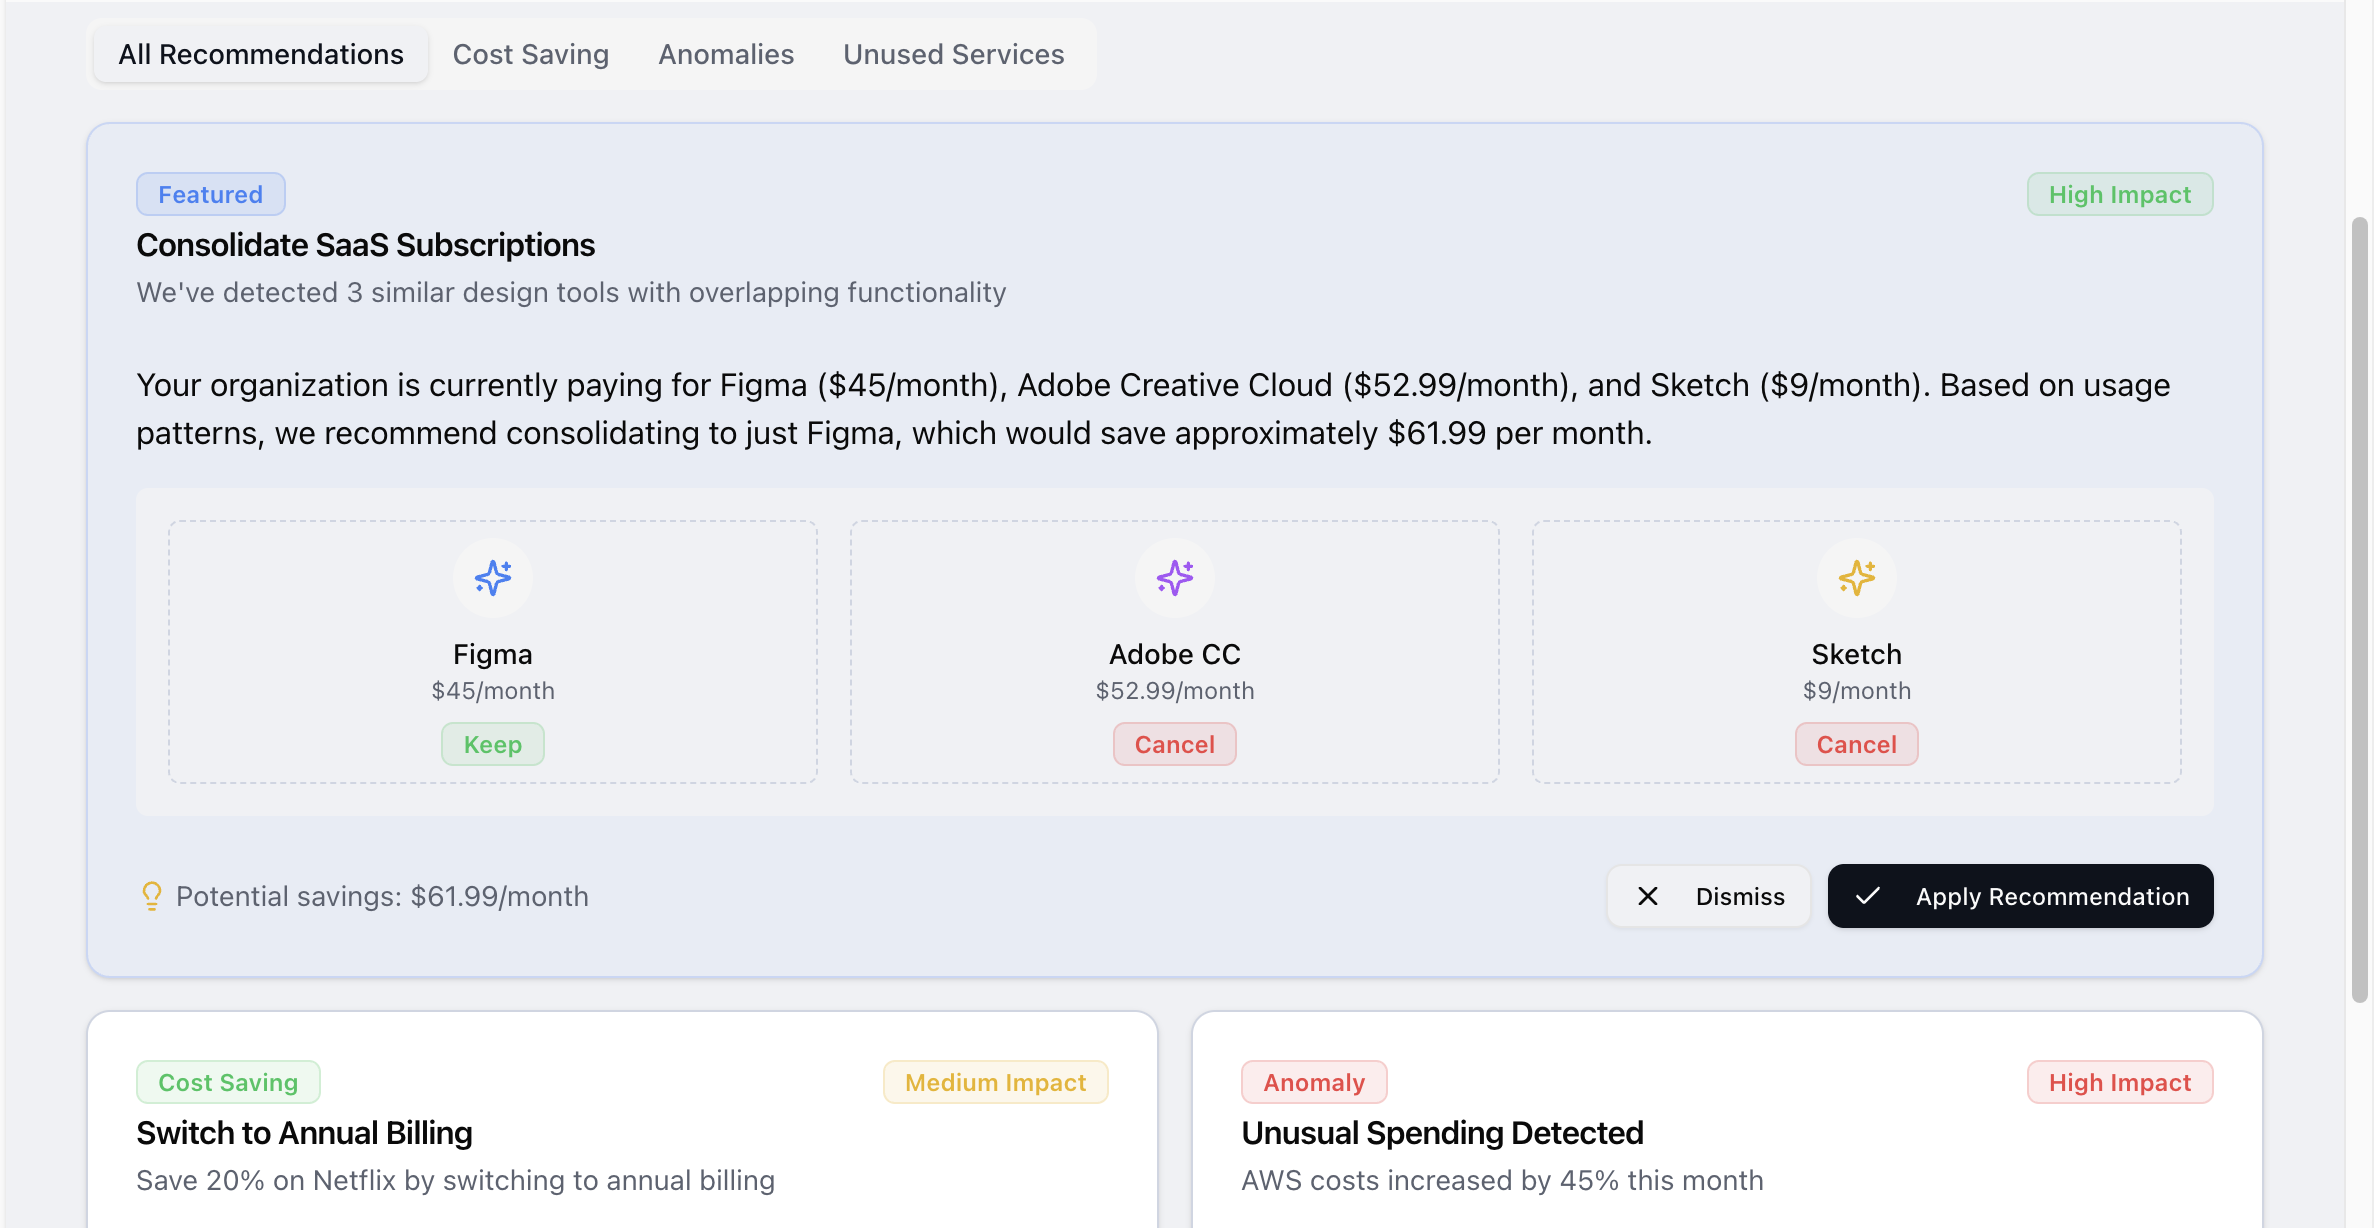The height and width of the screenshot is (1228, 2374).
Task: Click the vertical page scrollbar
Action: coord(2360,610)
